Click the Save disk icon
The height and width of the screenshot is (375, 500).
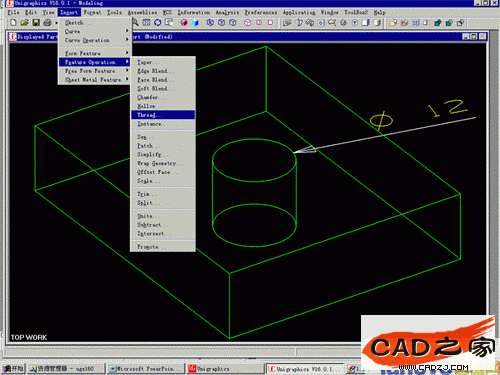coord(36,23)
